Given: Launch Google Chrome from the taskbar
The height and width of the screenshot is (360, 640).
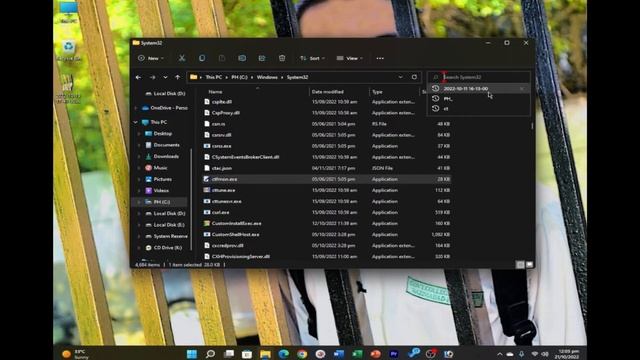Looking at the screenshot, I should (x=302, y=354).
